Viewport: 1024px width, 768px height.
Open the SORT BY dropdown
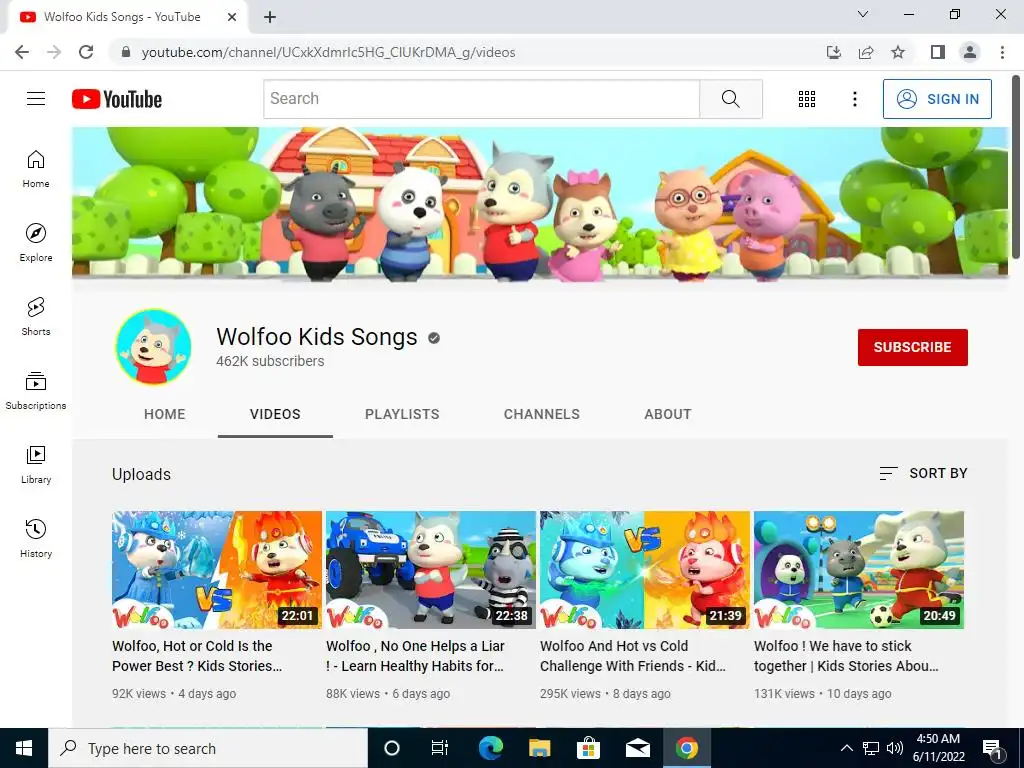[923, 473]
